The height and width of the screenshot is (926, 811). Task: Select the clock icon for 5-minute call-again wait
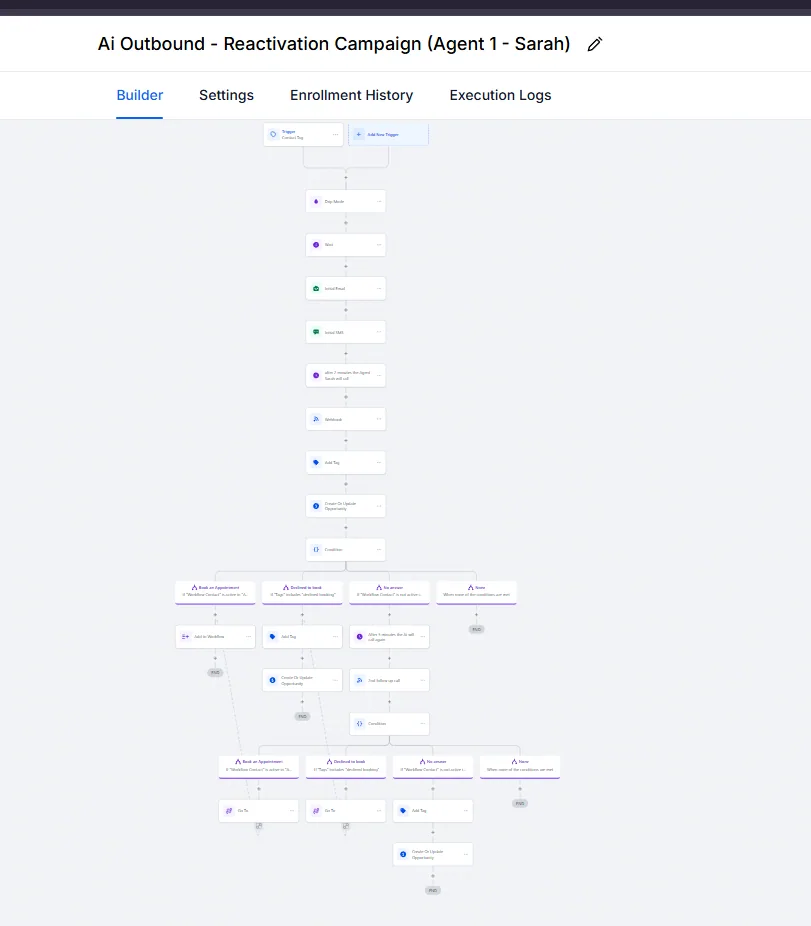tap(360, 637)
